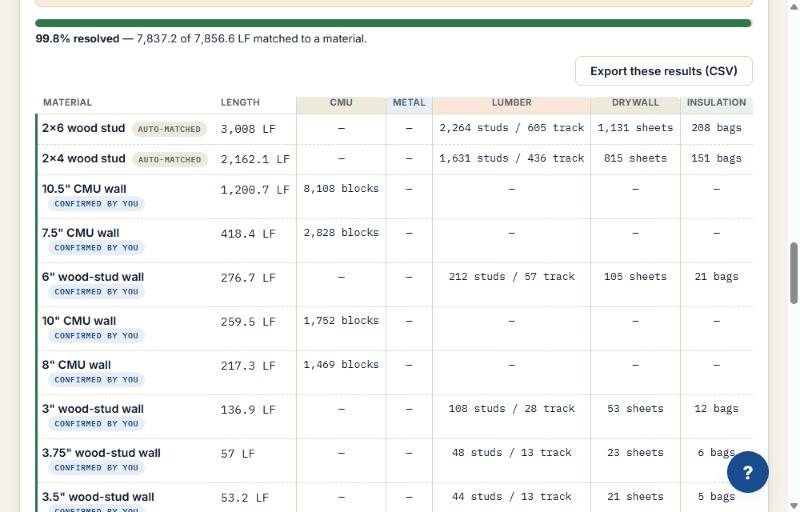Click CONFIRMED BY YOU badge under 8" CMU wall
The image size is (800, 512).
(x=96, y=379)
